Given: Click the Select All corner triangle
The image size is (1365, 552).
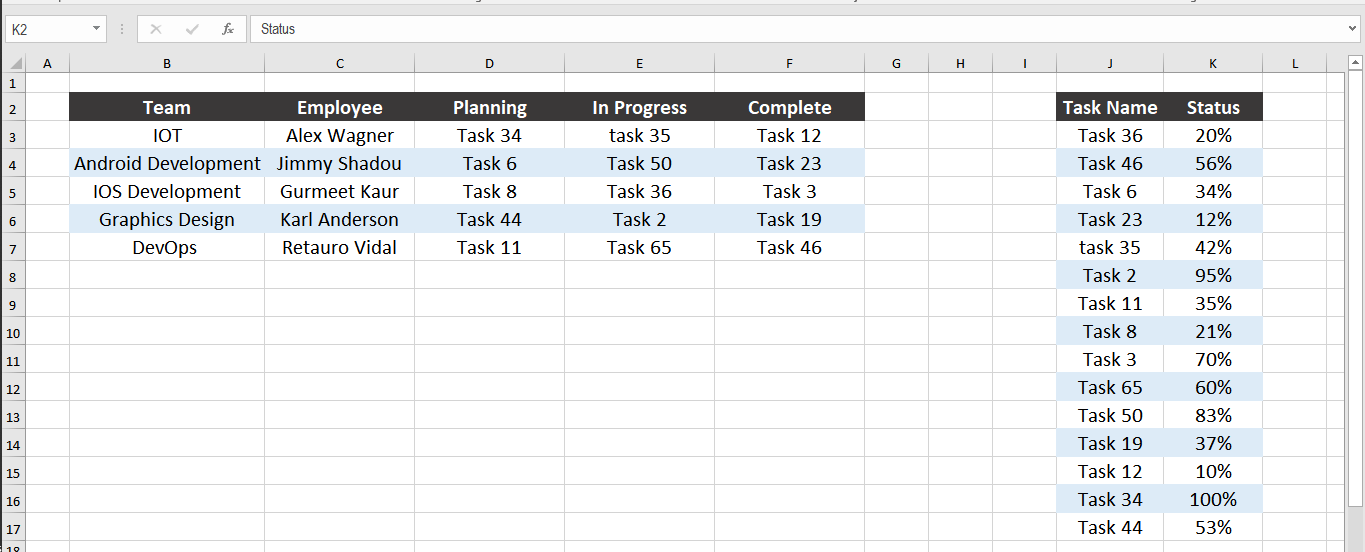Looking at the screenshot, I should (x=16, y=64).
